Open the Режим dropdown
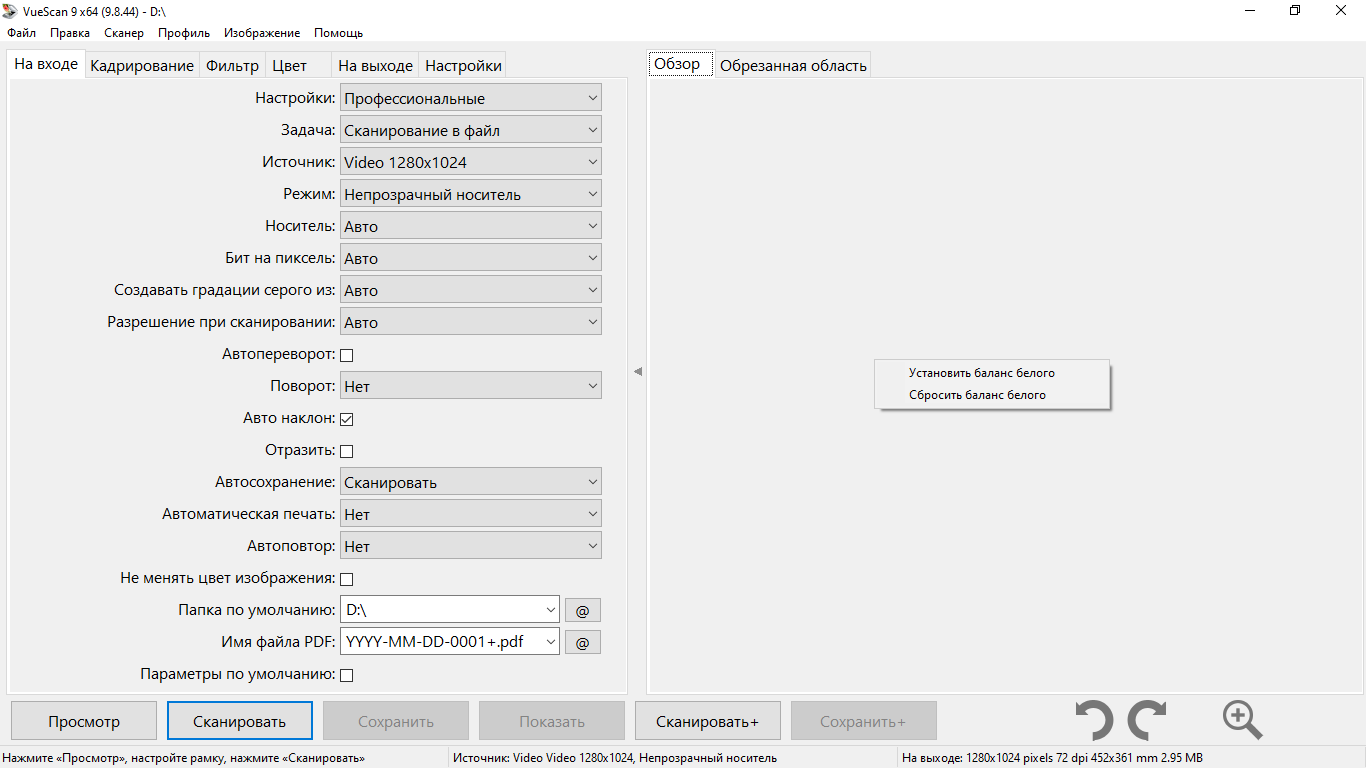1366x768 pixels. (471, 194)
